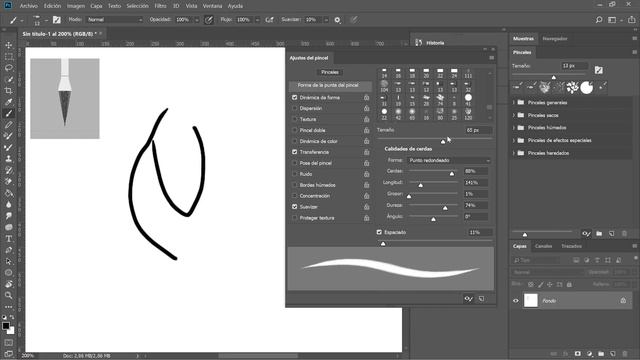Viewport: 640px width, 360px height.
Task: Expand the Pinceles secos folder
Action: tap(514, 115)
